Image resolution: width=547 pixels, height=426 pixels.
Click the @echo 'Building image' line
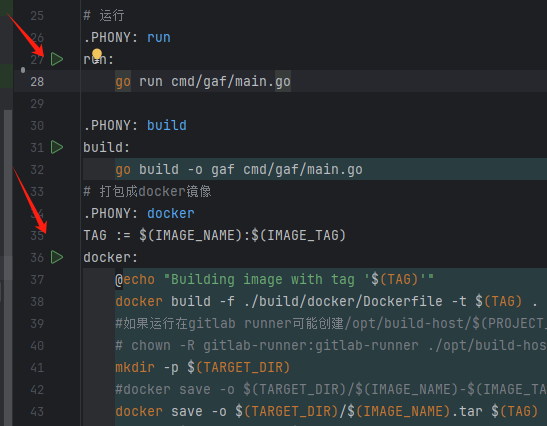point(274,279)
